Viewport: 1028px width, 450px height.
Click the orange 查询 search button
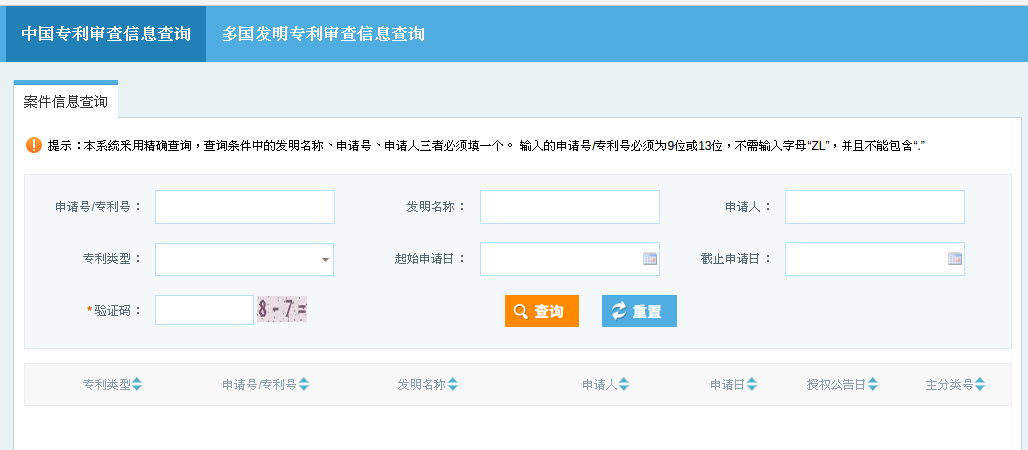pos(542,311)
